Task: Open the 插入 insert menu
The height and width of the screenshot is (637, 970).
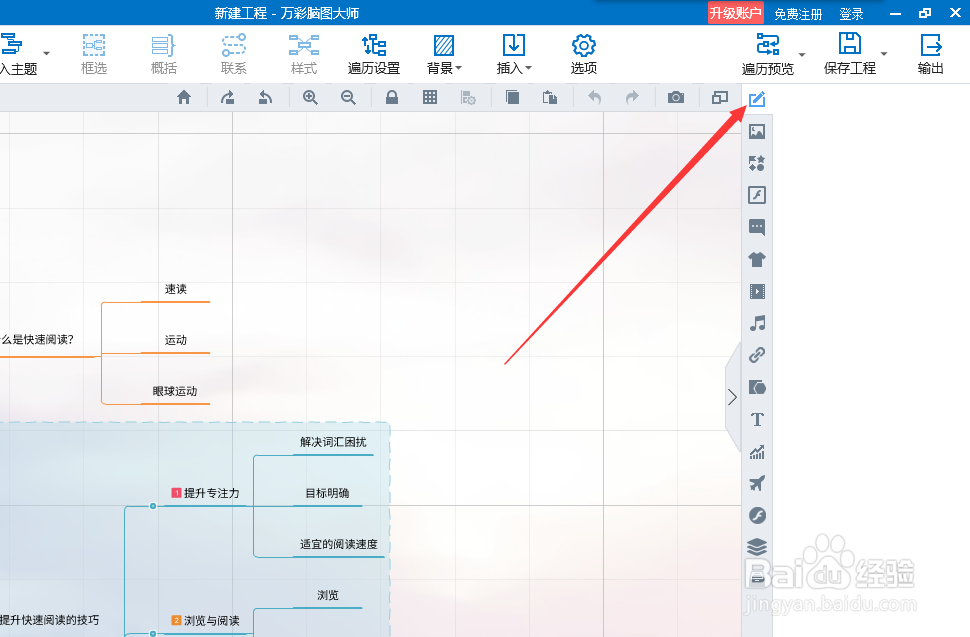Action: click(514, 54)
